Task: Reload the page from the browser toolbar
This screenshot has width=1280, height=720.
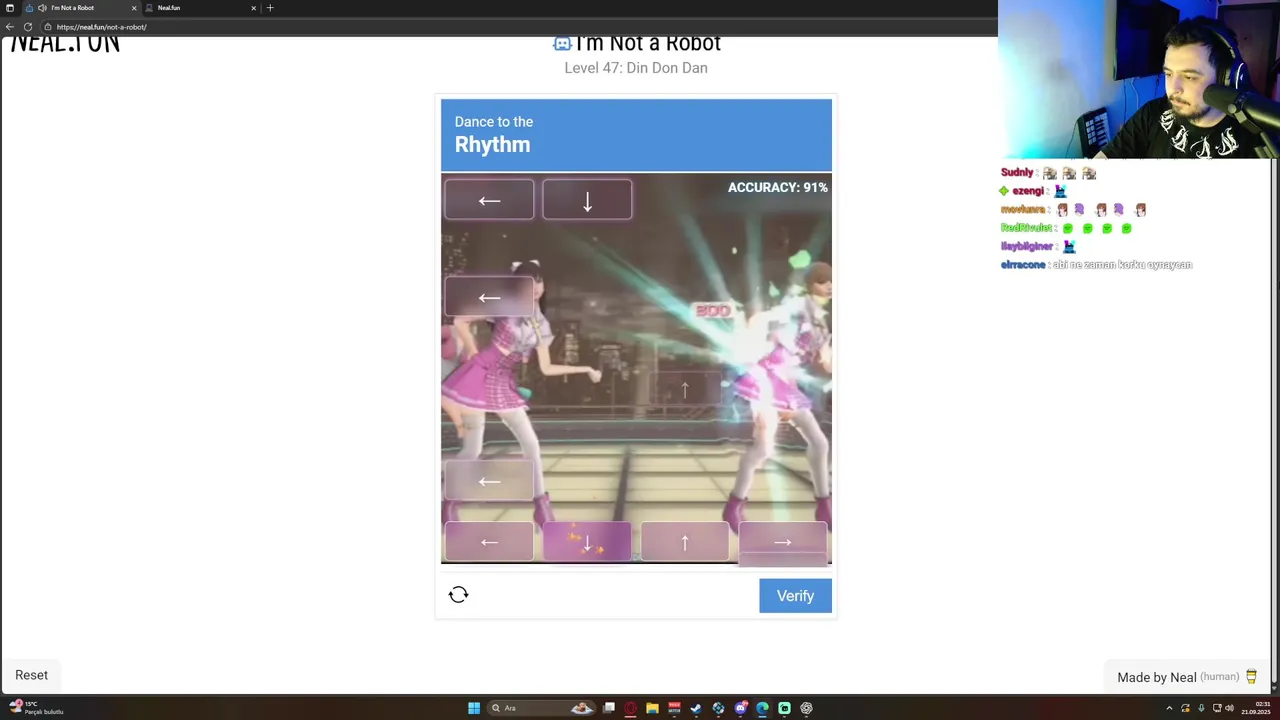Action: (x=28, y=27)
